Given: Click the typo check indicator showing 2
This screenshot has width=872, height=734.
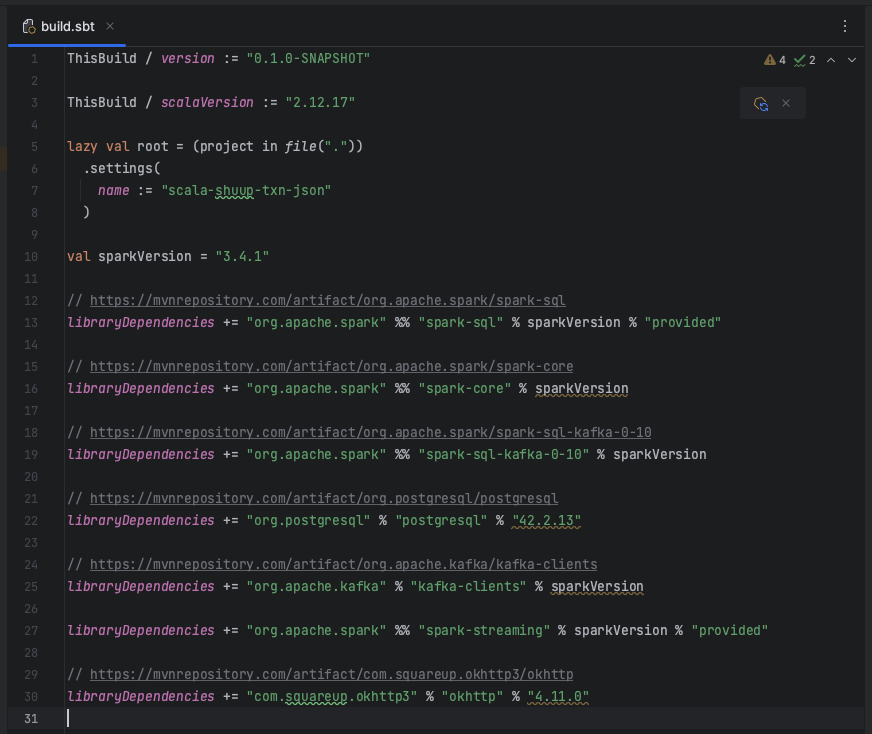Looking at the screenshot, I should coord(804,59).
